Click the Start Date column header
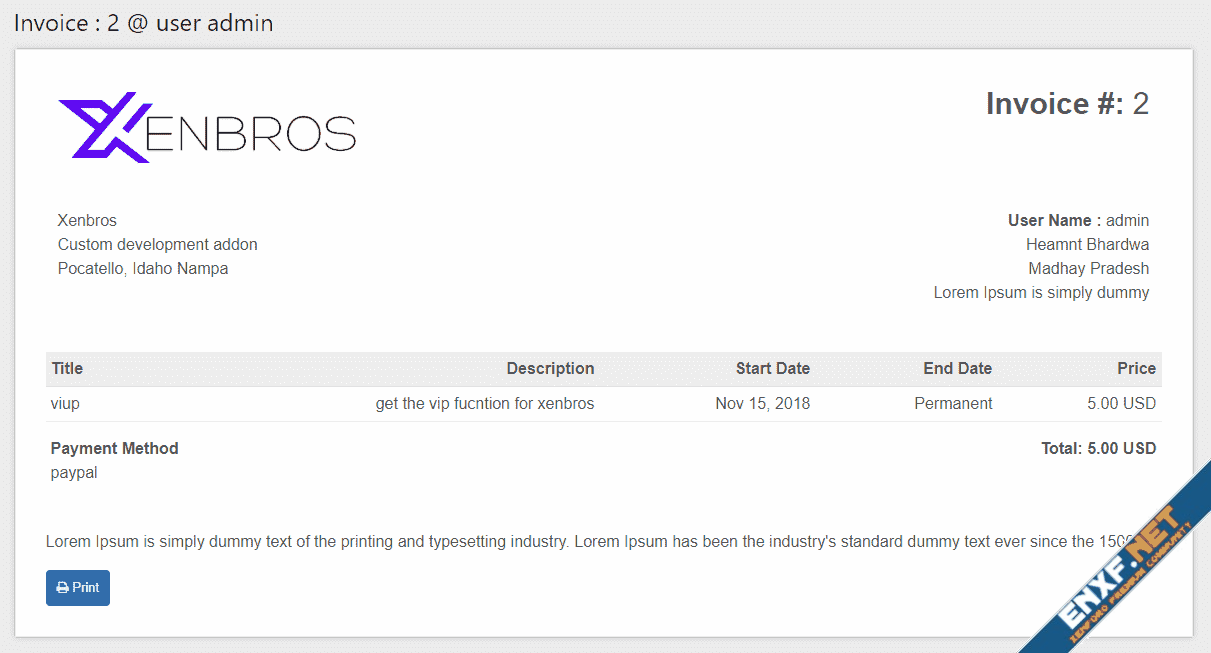The height and width of the screenshot is (653, 1211). pos(772,369)
